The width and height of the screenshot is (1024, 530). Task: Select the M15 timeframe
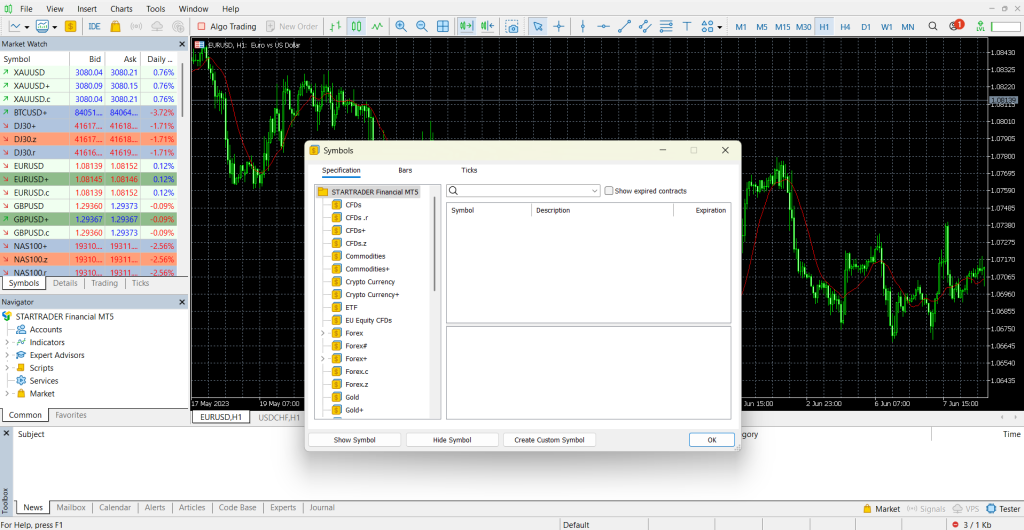point(782,27)
